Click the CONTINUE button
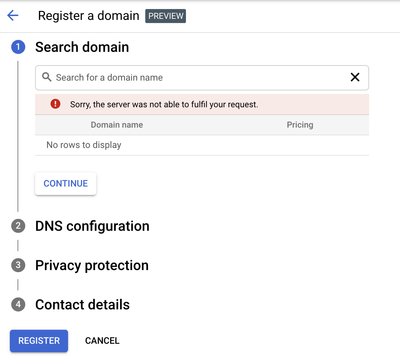 66,184
